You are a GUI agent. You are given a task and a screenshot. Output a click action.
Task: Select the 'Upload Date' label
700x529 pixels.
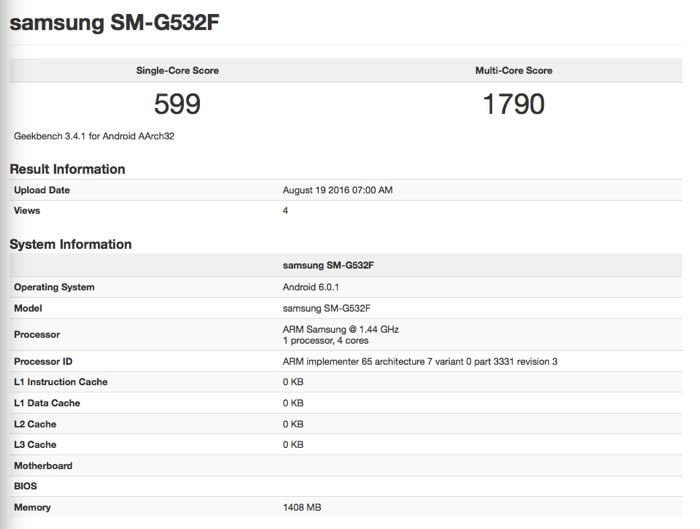[x=42, y=190]
